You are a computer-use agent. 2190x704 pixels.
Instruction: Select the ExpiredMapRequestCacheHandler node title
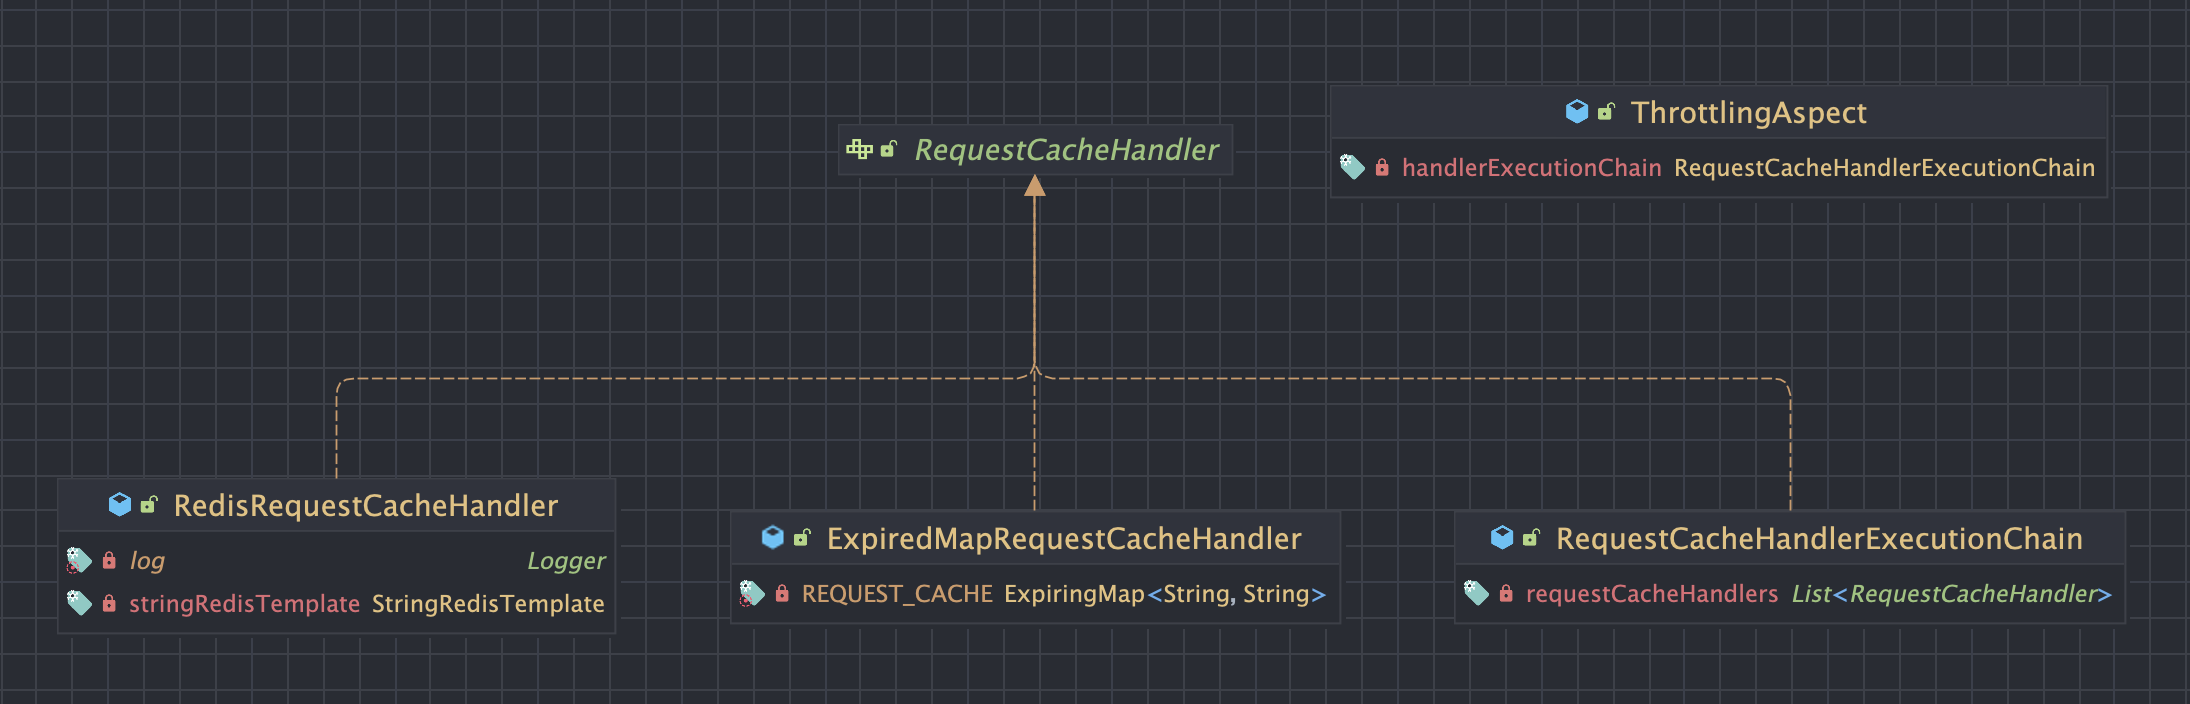[x=1064, y=539]
